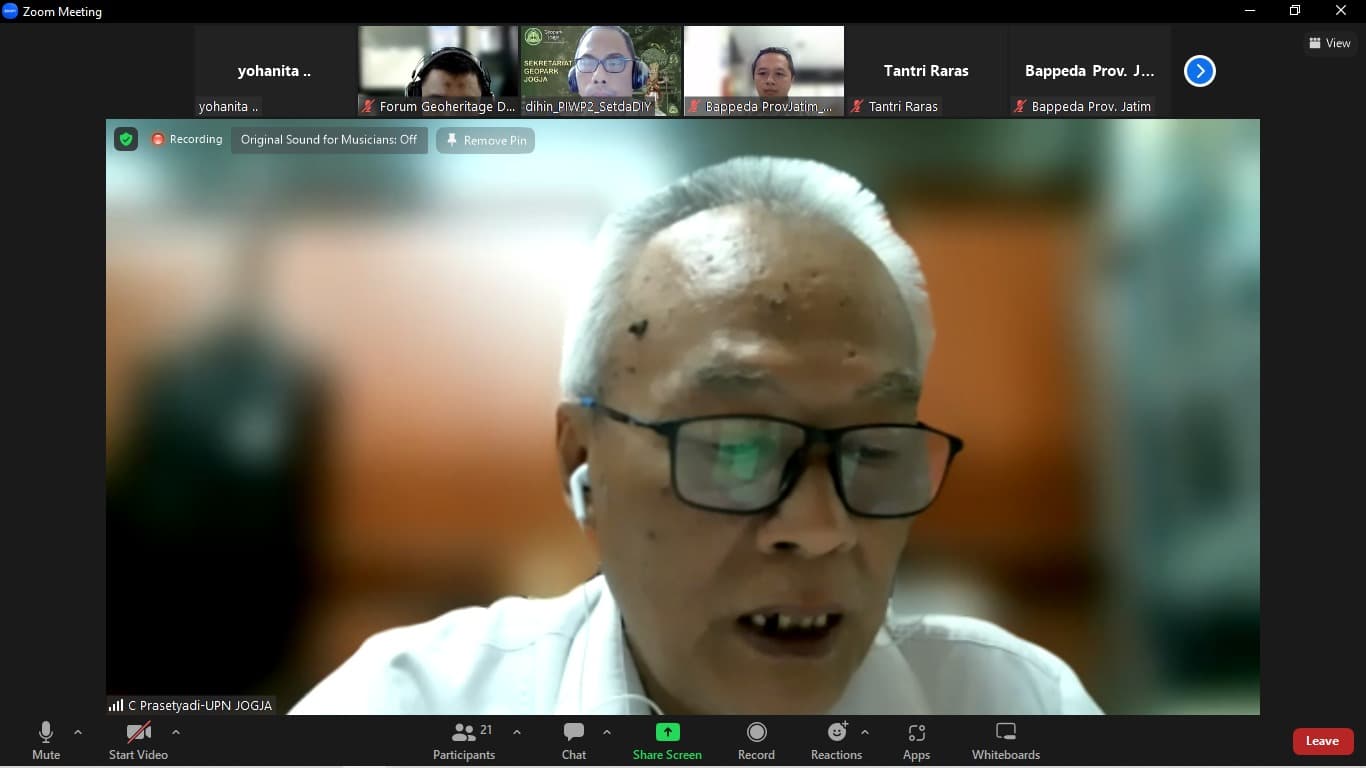This screenshot has height=768, width=1366.
Task: Show next participants with blue arrow
Action: pyautogui.click(x=1200, y=71)
